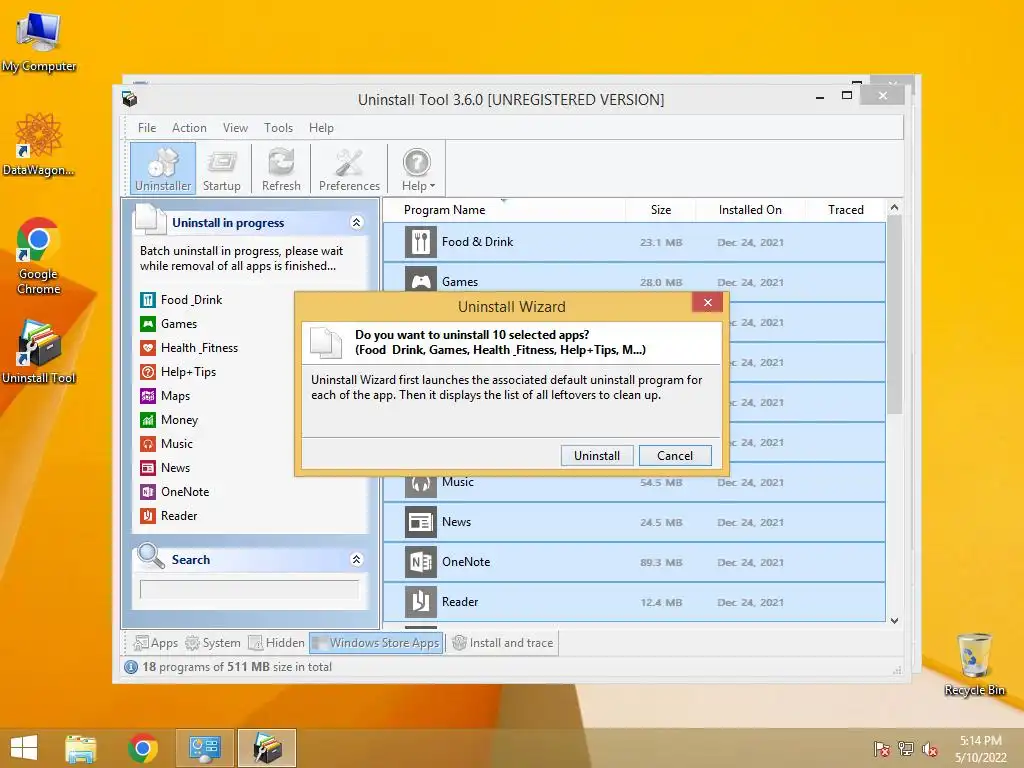
Task: Click Uninstall in the Uninstall Wizard
Action: coord(597,456)
